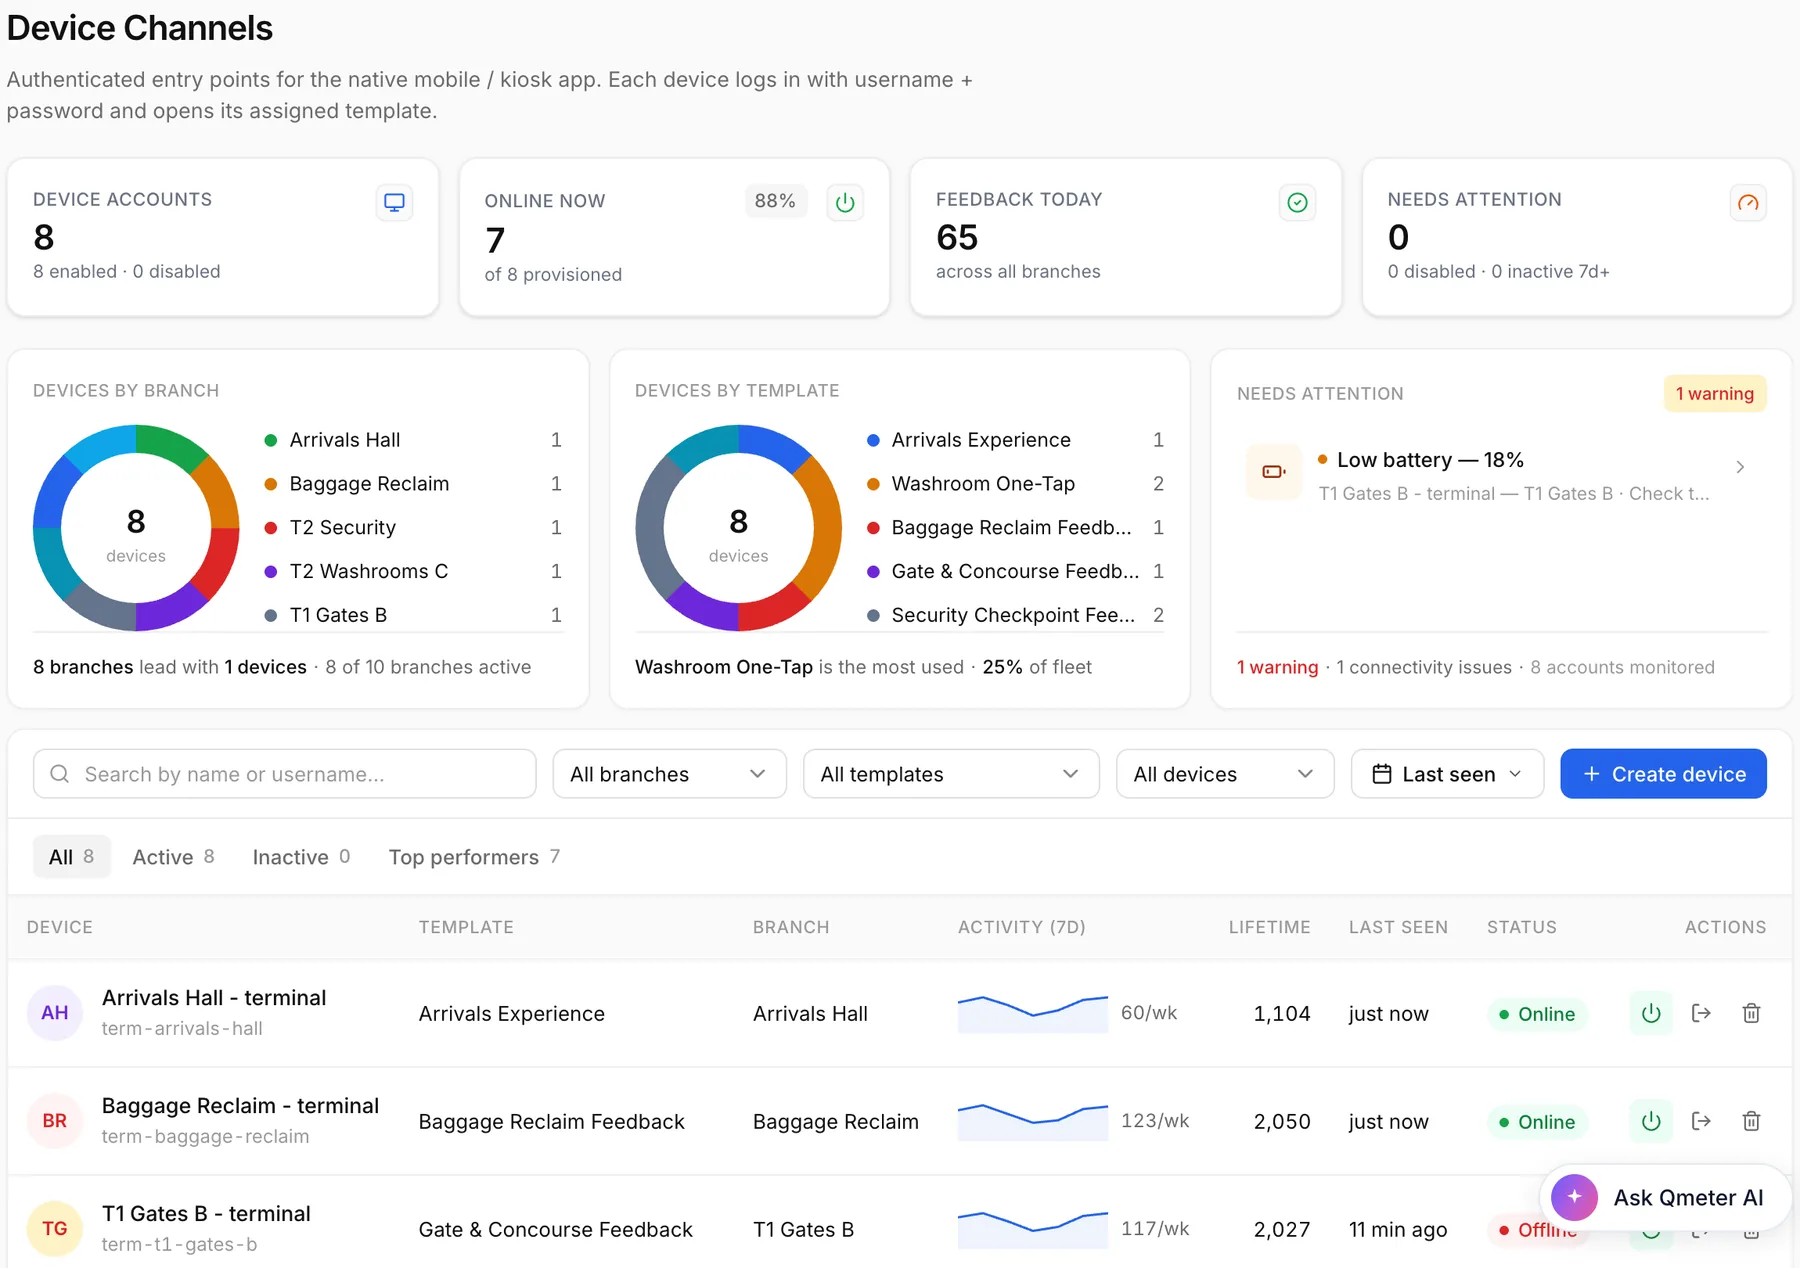Click Security Checkpoint Fee... legend entry
The height and width of the screenshot is (1268, 1800).
[x=1015, y=615]
